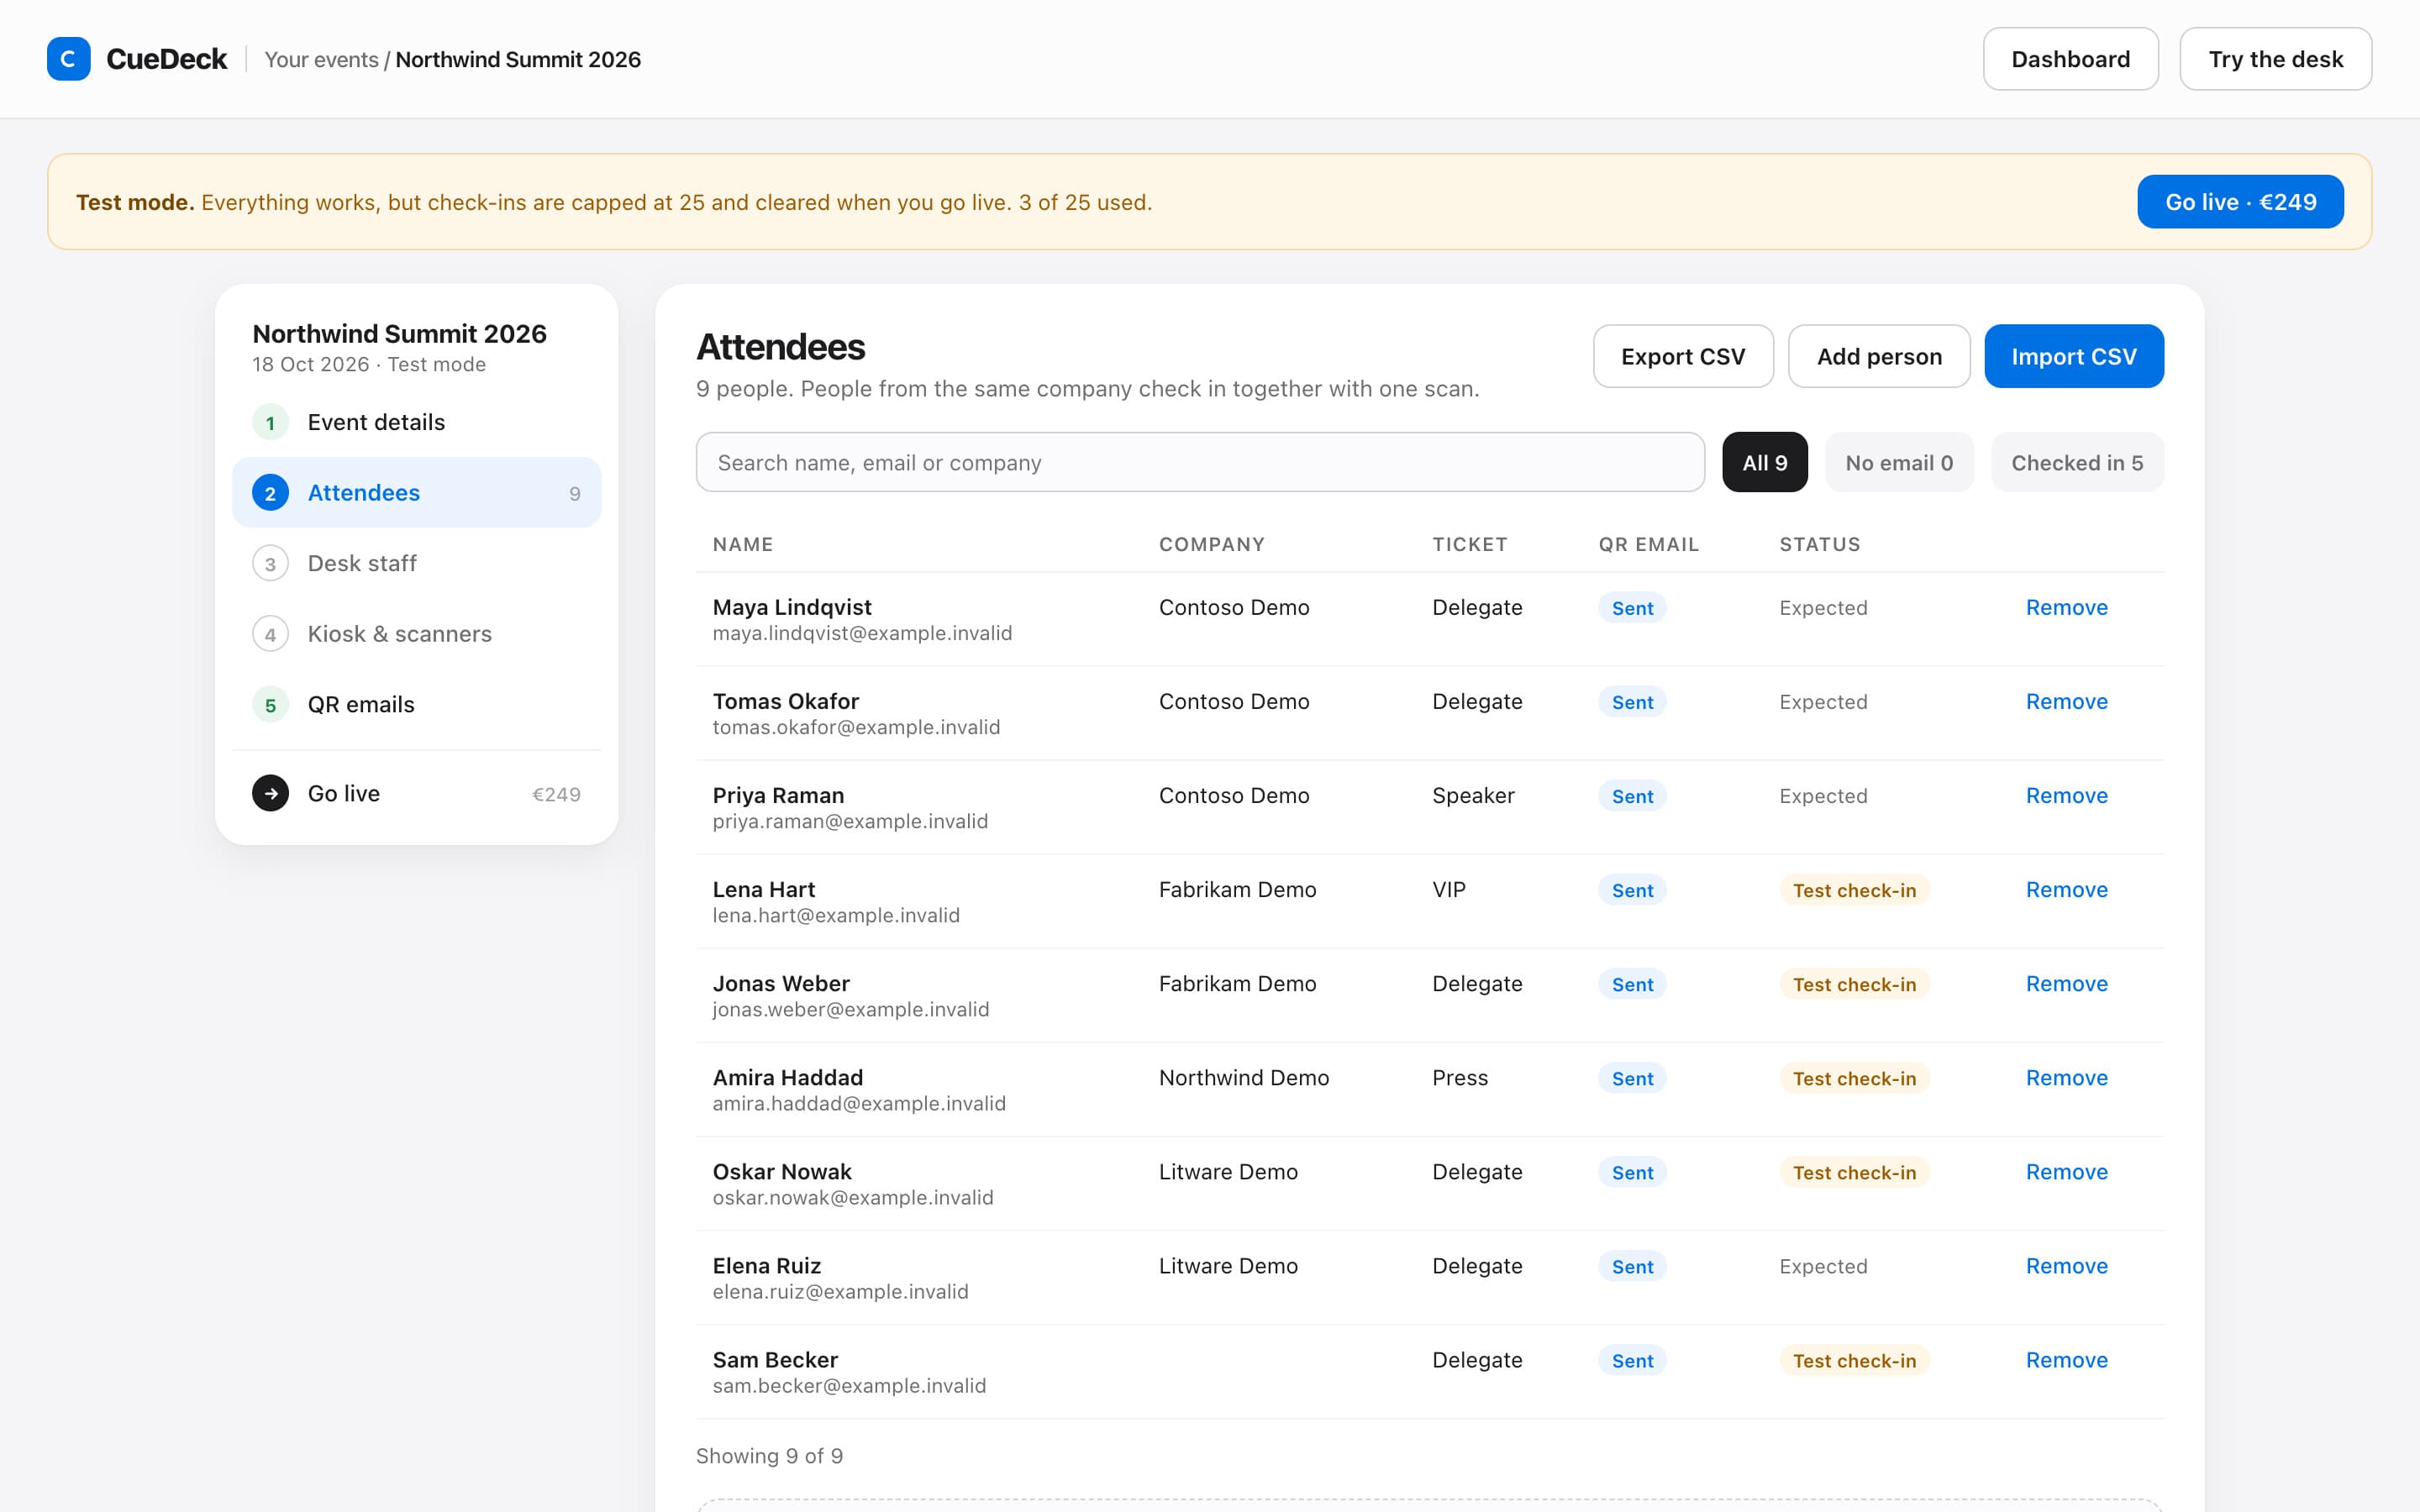The height and width of the screenshot is (1512, 2420).
Task: Click Northwind Summit 2026 breadcrumb text
Action: point(518,59)
